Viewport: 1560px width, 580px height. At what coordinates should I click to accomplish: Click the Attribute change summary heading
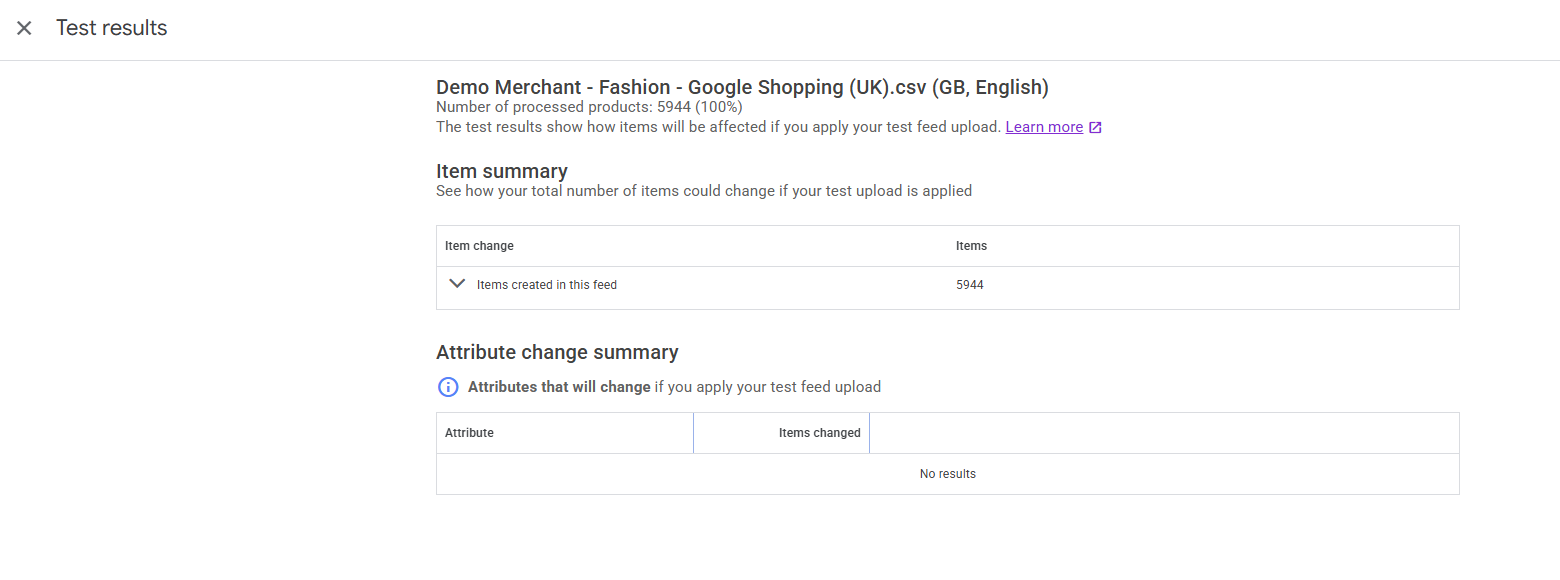click(x=557, y=352)
